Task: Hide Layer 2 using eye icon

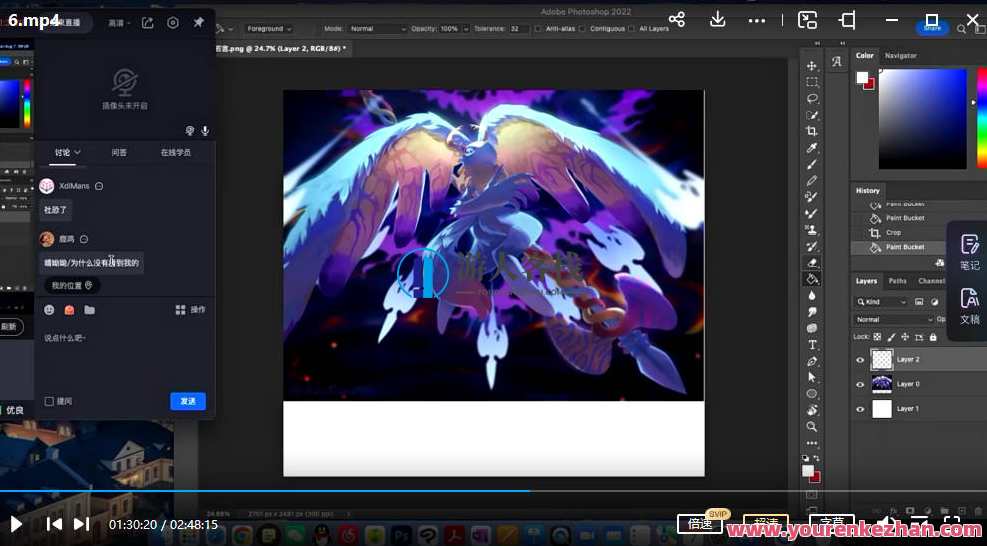Action: (x=860, y=360)
